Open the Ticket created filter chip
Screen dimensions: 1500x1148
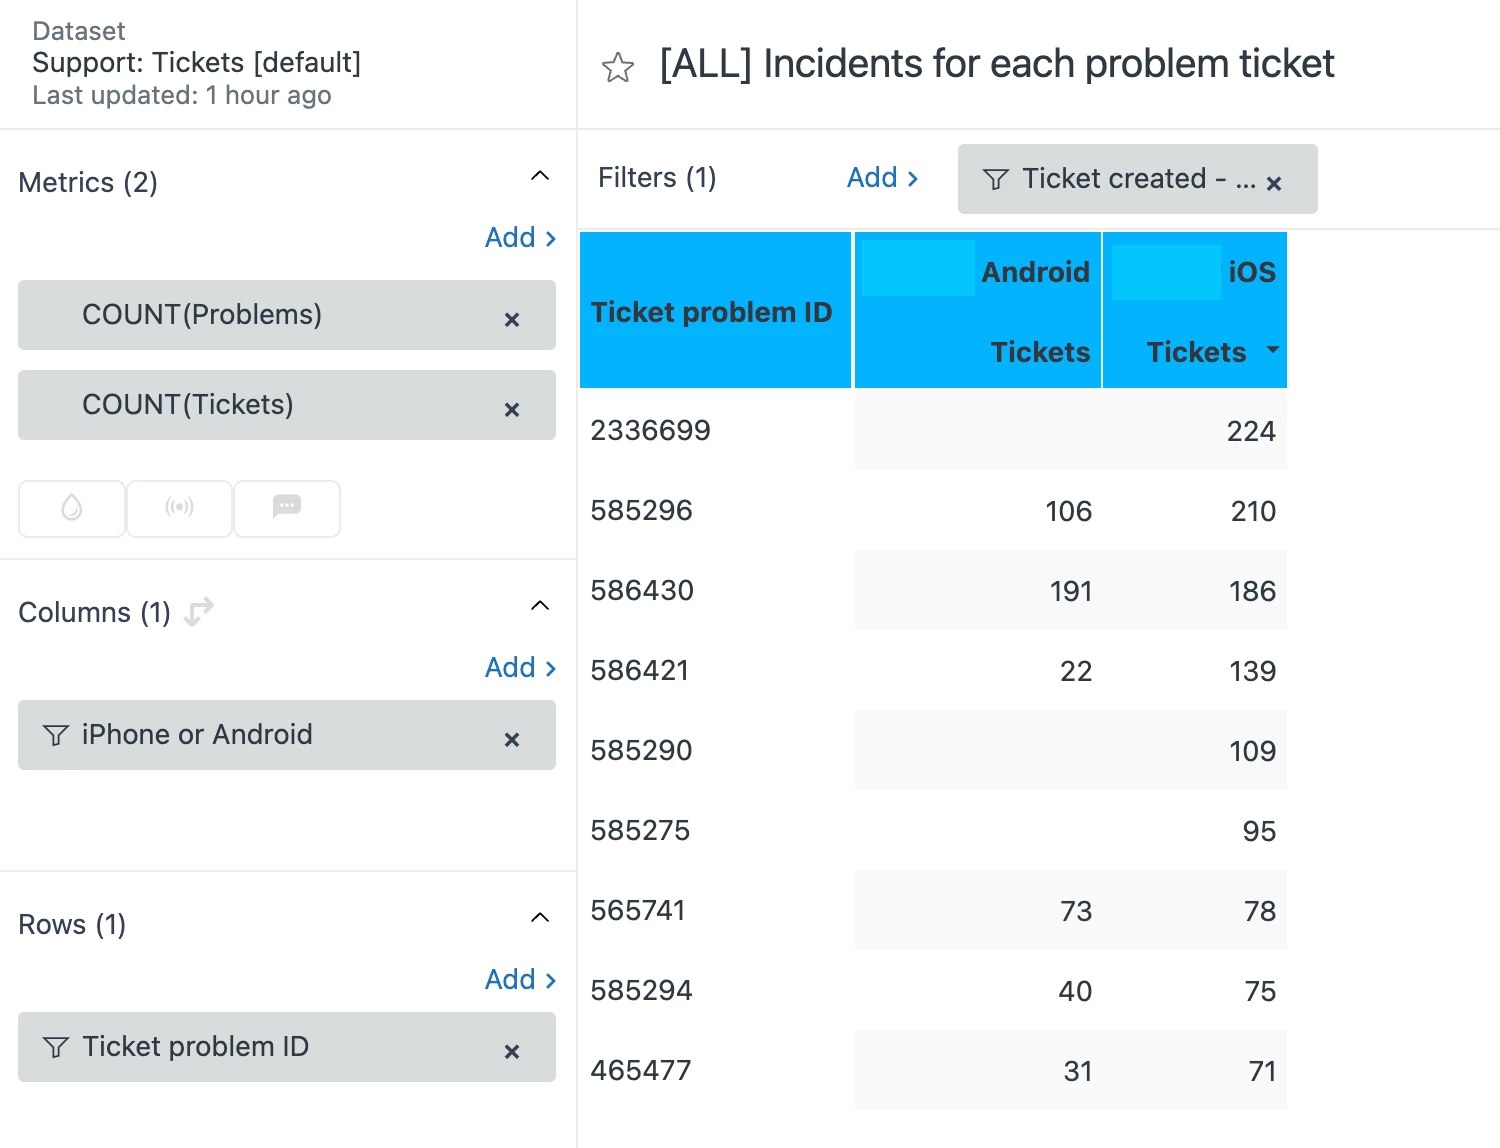(x=1120, y=179)
